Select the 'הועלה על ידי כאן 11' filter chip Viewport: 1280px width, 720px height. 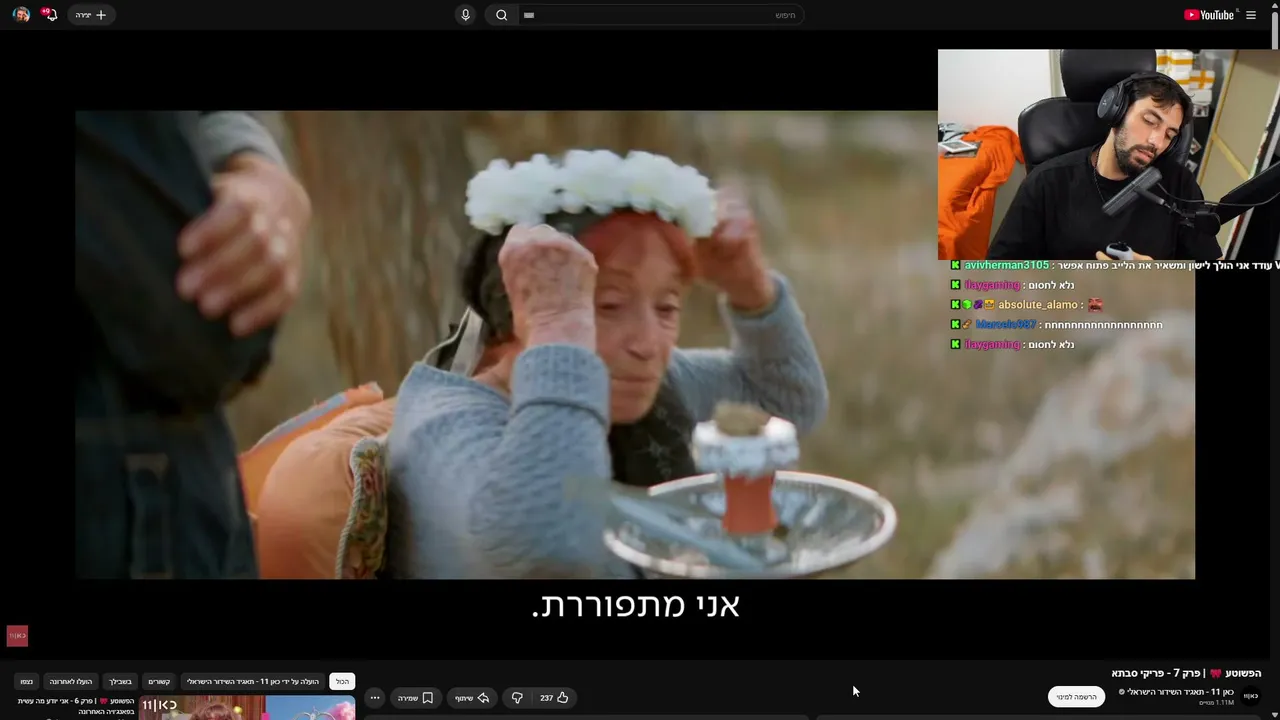[253, 682]
